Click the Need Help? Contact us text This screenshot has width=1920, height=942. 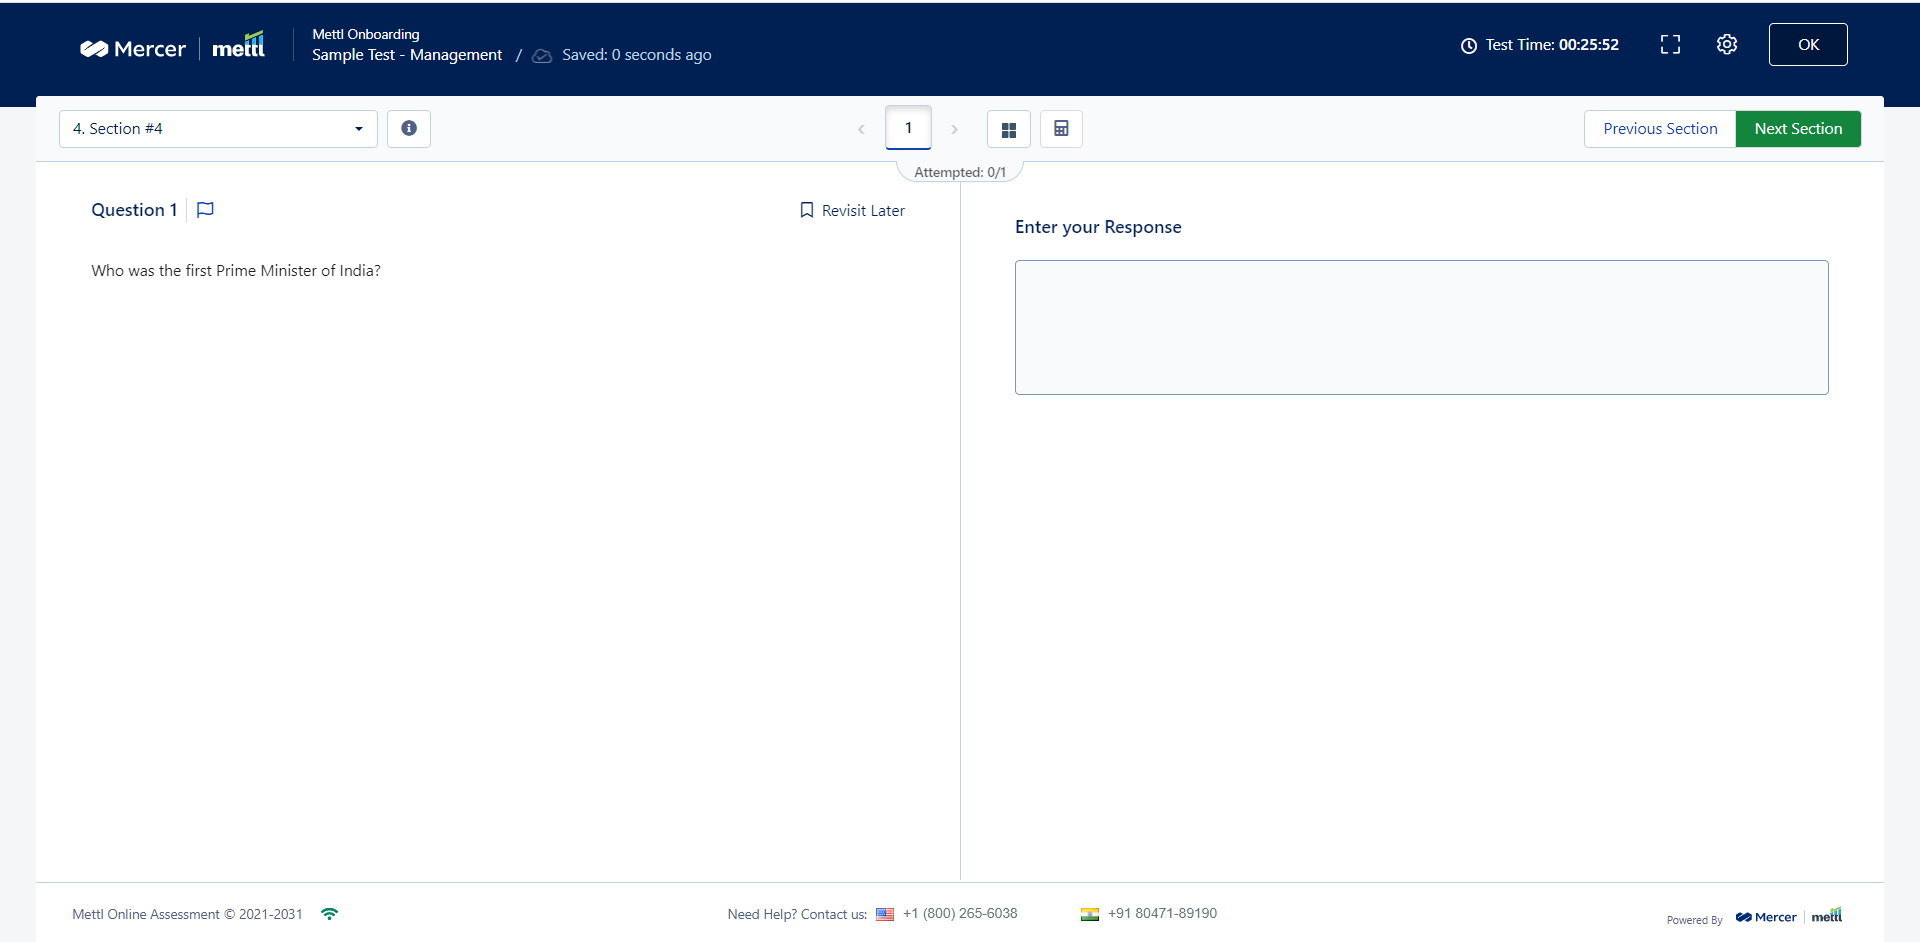click(797, 915)
